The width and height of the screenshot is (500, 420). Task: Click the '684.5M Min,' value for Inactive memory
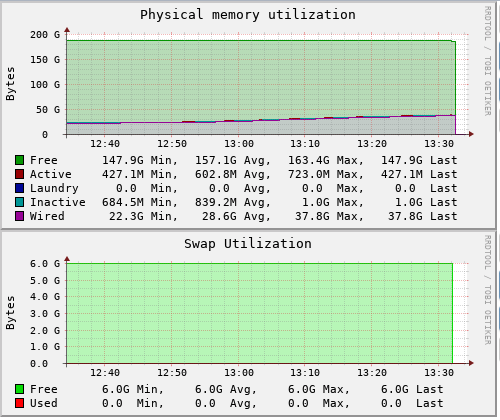pyautogui.click(x=140, y=202)
